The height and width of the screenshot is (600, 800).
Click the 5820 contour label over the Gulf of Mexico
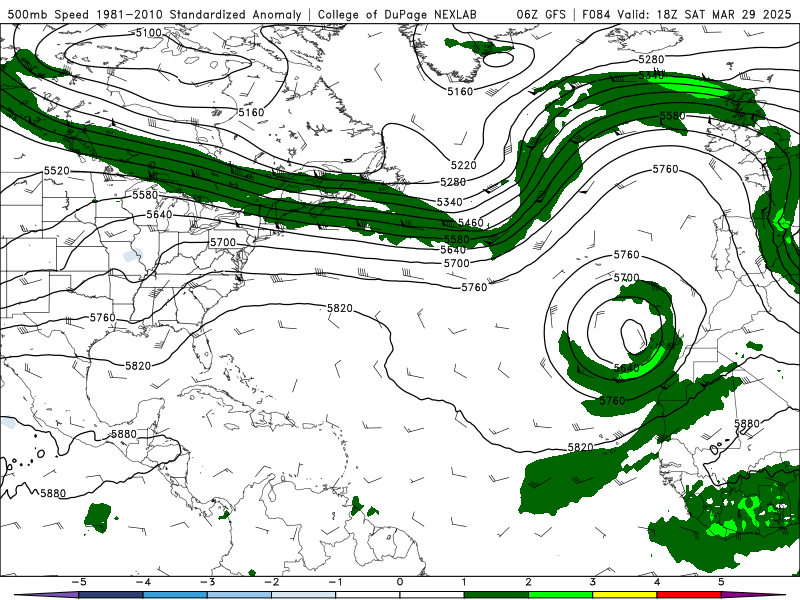point(138,366)
